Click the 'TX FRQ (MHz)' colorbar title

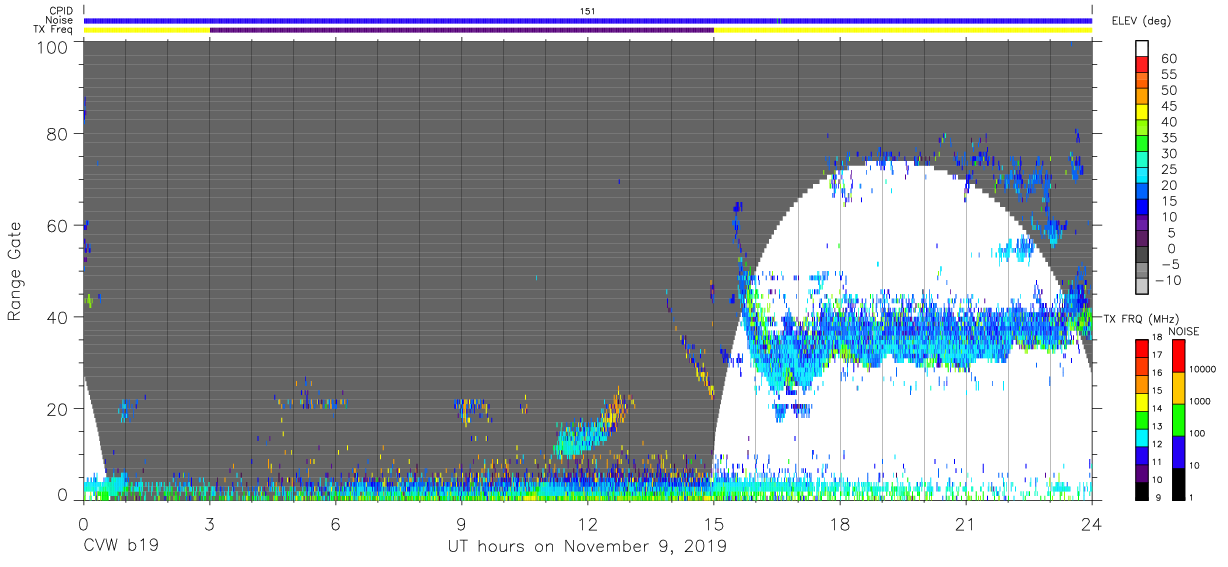coord(1142,319)
